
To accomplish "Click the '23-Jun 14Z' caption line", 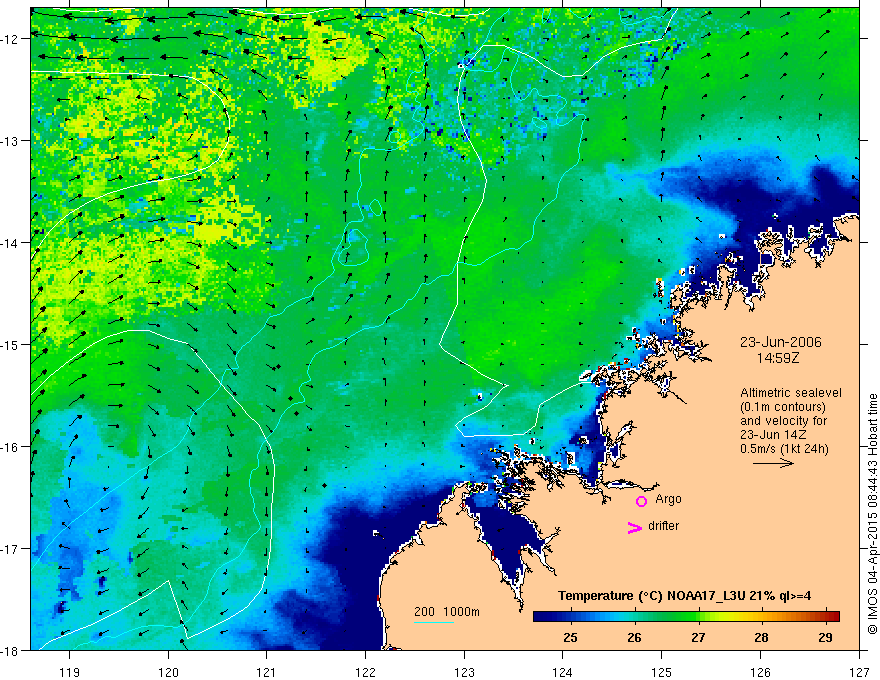I will [774, 435].
